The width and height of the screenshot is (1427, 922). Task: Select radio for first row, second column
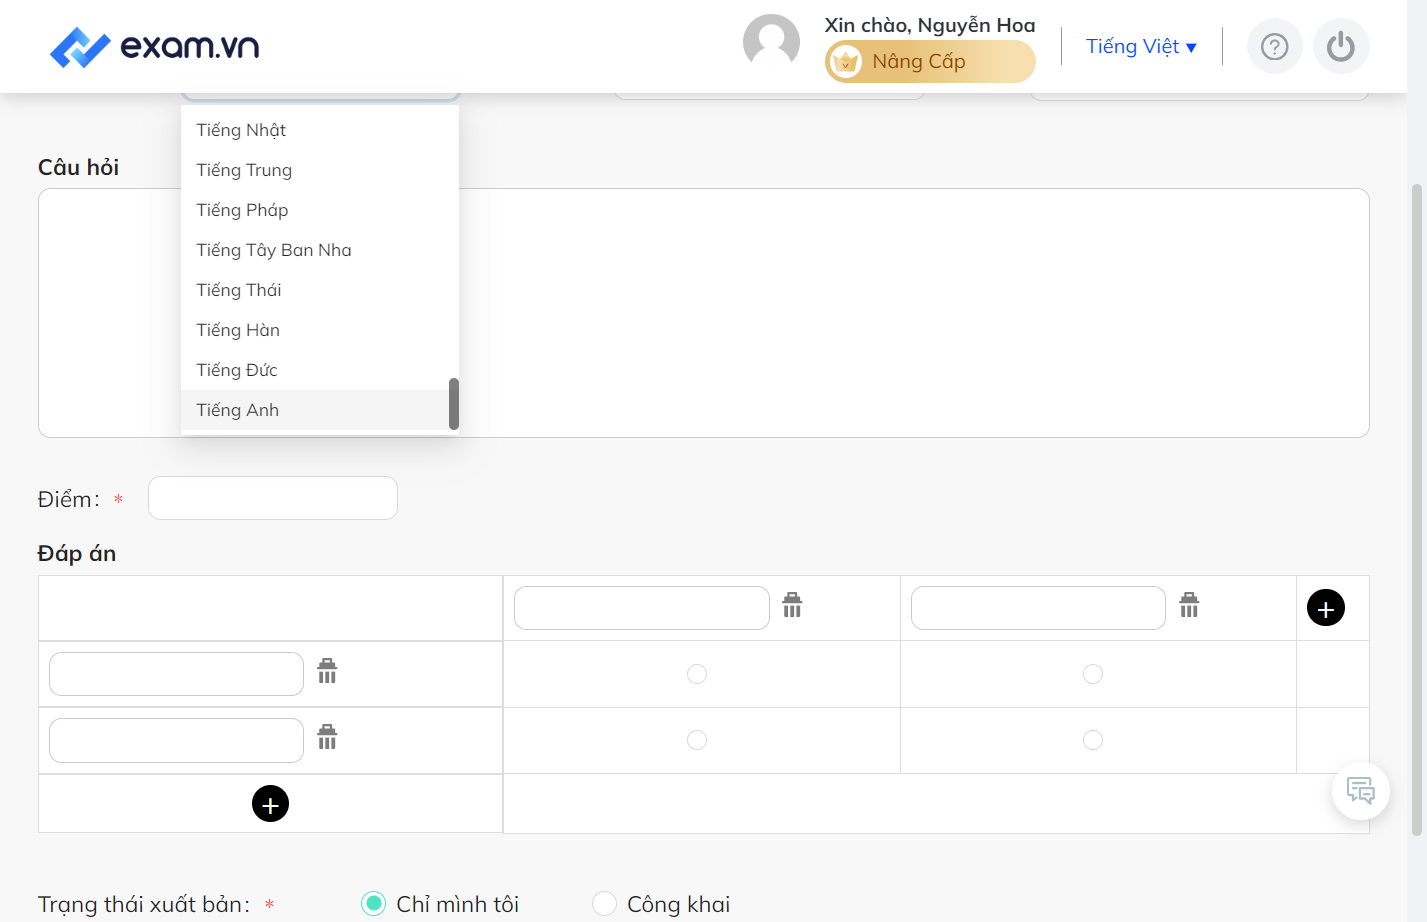pyautogui.click(x=1093, y=674)
